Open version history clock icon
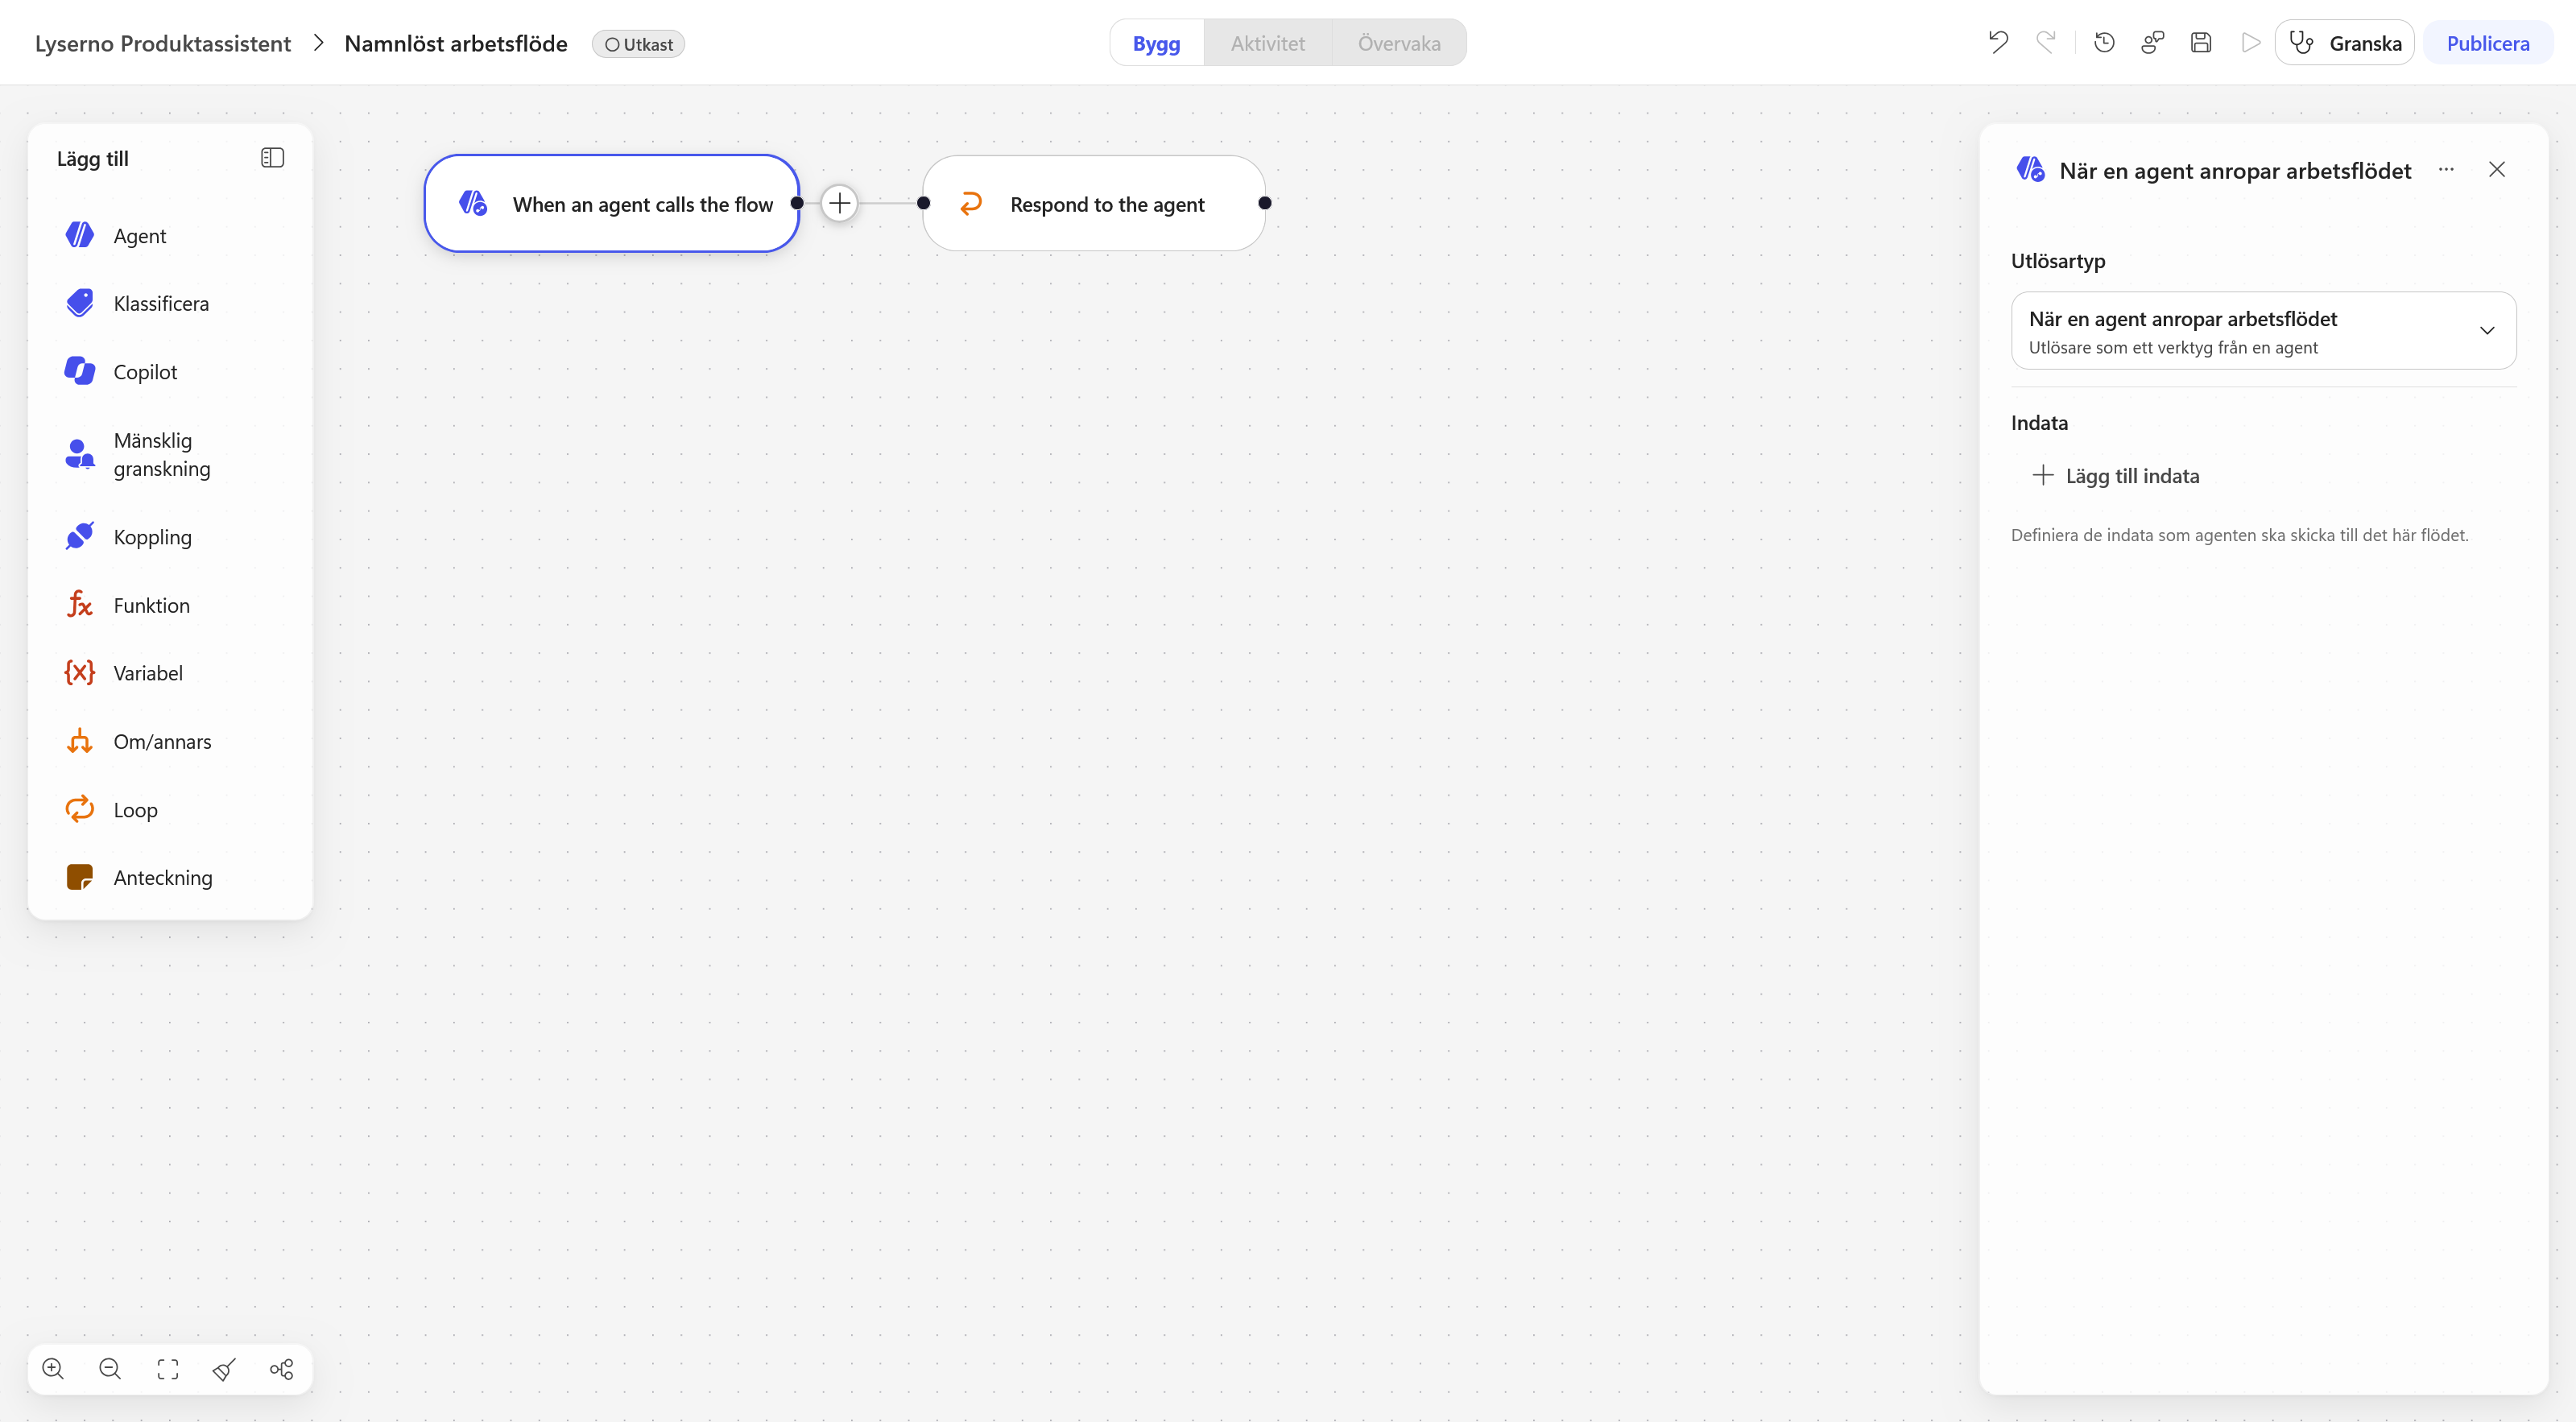2576x1422 pixels. tap(2104, 43)
